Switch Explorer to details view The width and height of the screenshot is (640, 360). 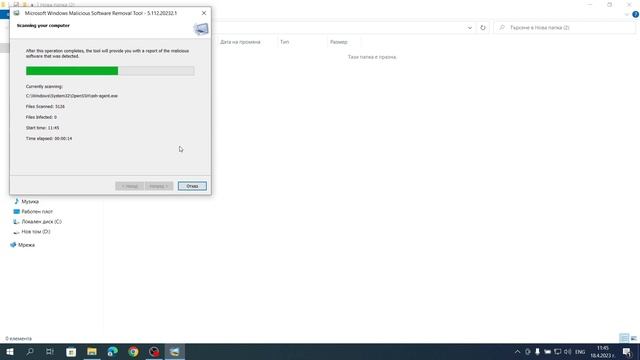click(x=624, y=338)
